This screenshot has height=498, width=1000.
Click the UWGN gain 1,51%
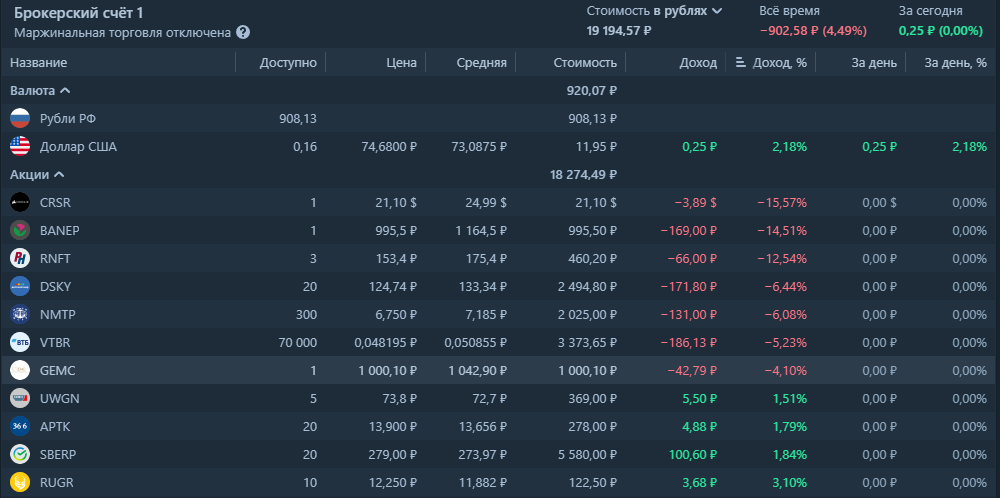(788, 399)
